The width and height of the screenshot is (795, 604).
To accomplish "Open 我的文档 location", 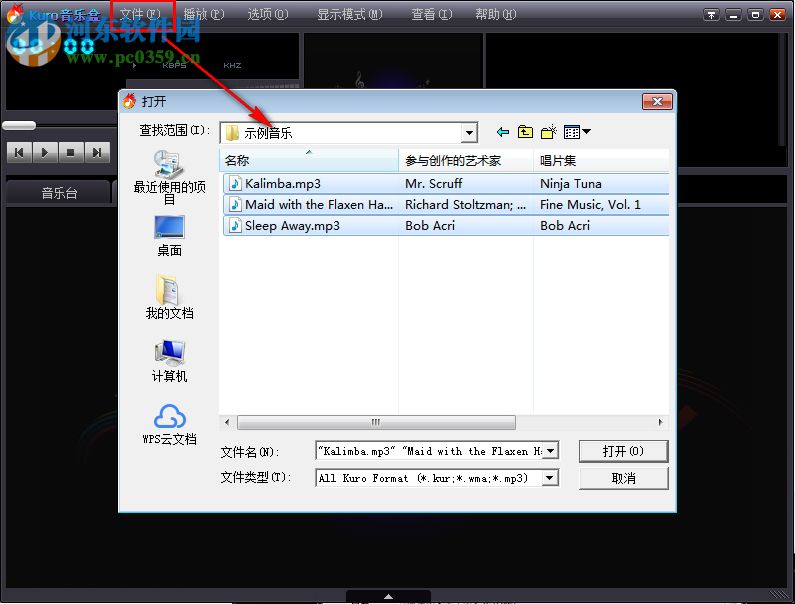I will coord(169,297).
